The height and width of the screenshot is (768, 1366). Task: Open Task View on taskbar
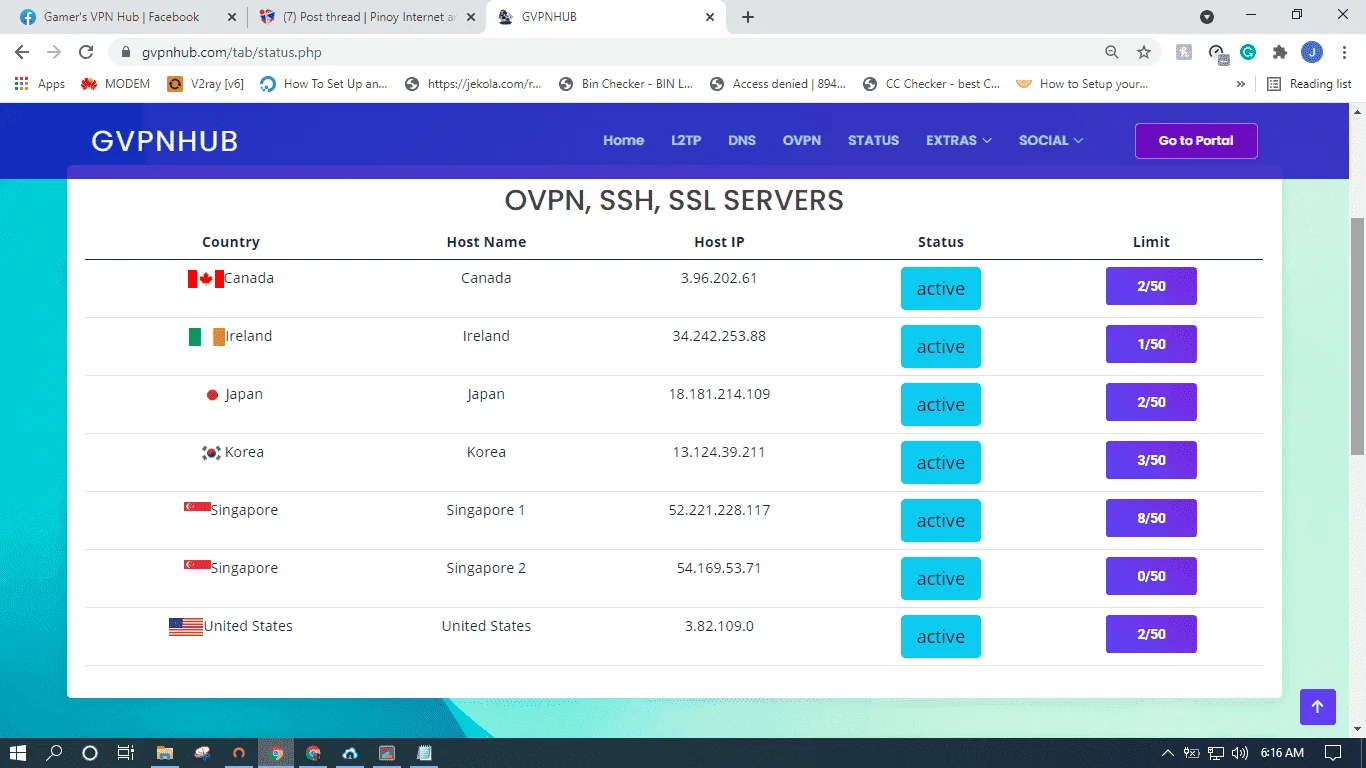click(126, 753)
